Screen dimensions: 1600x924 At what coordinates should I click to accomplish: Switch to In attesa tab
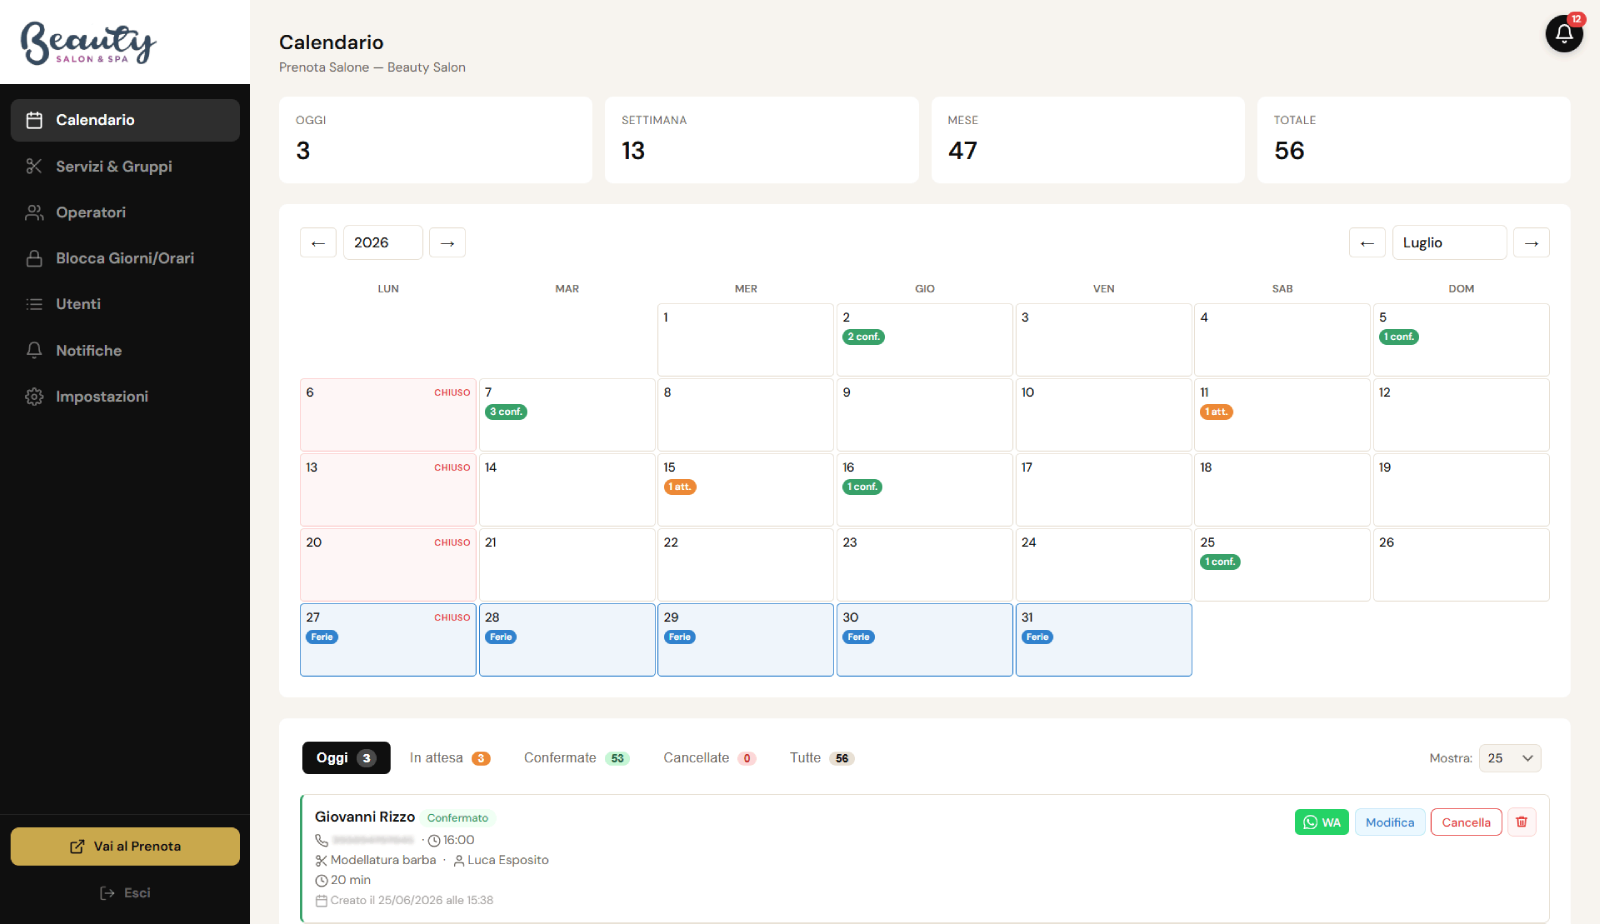click(x=450, y=758)
